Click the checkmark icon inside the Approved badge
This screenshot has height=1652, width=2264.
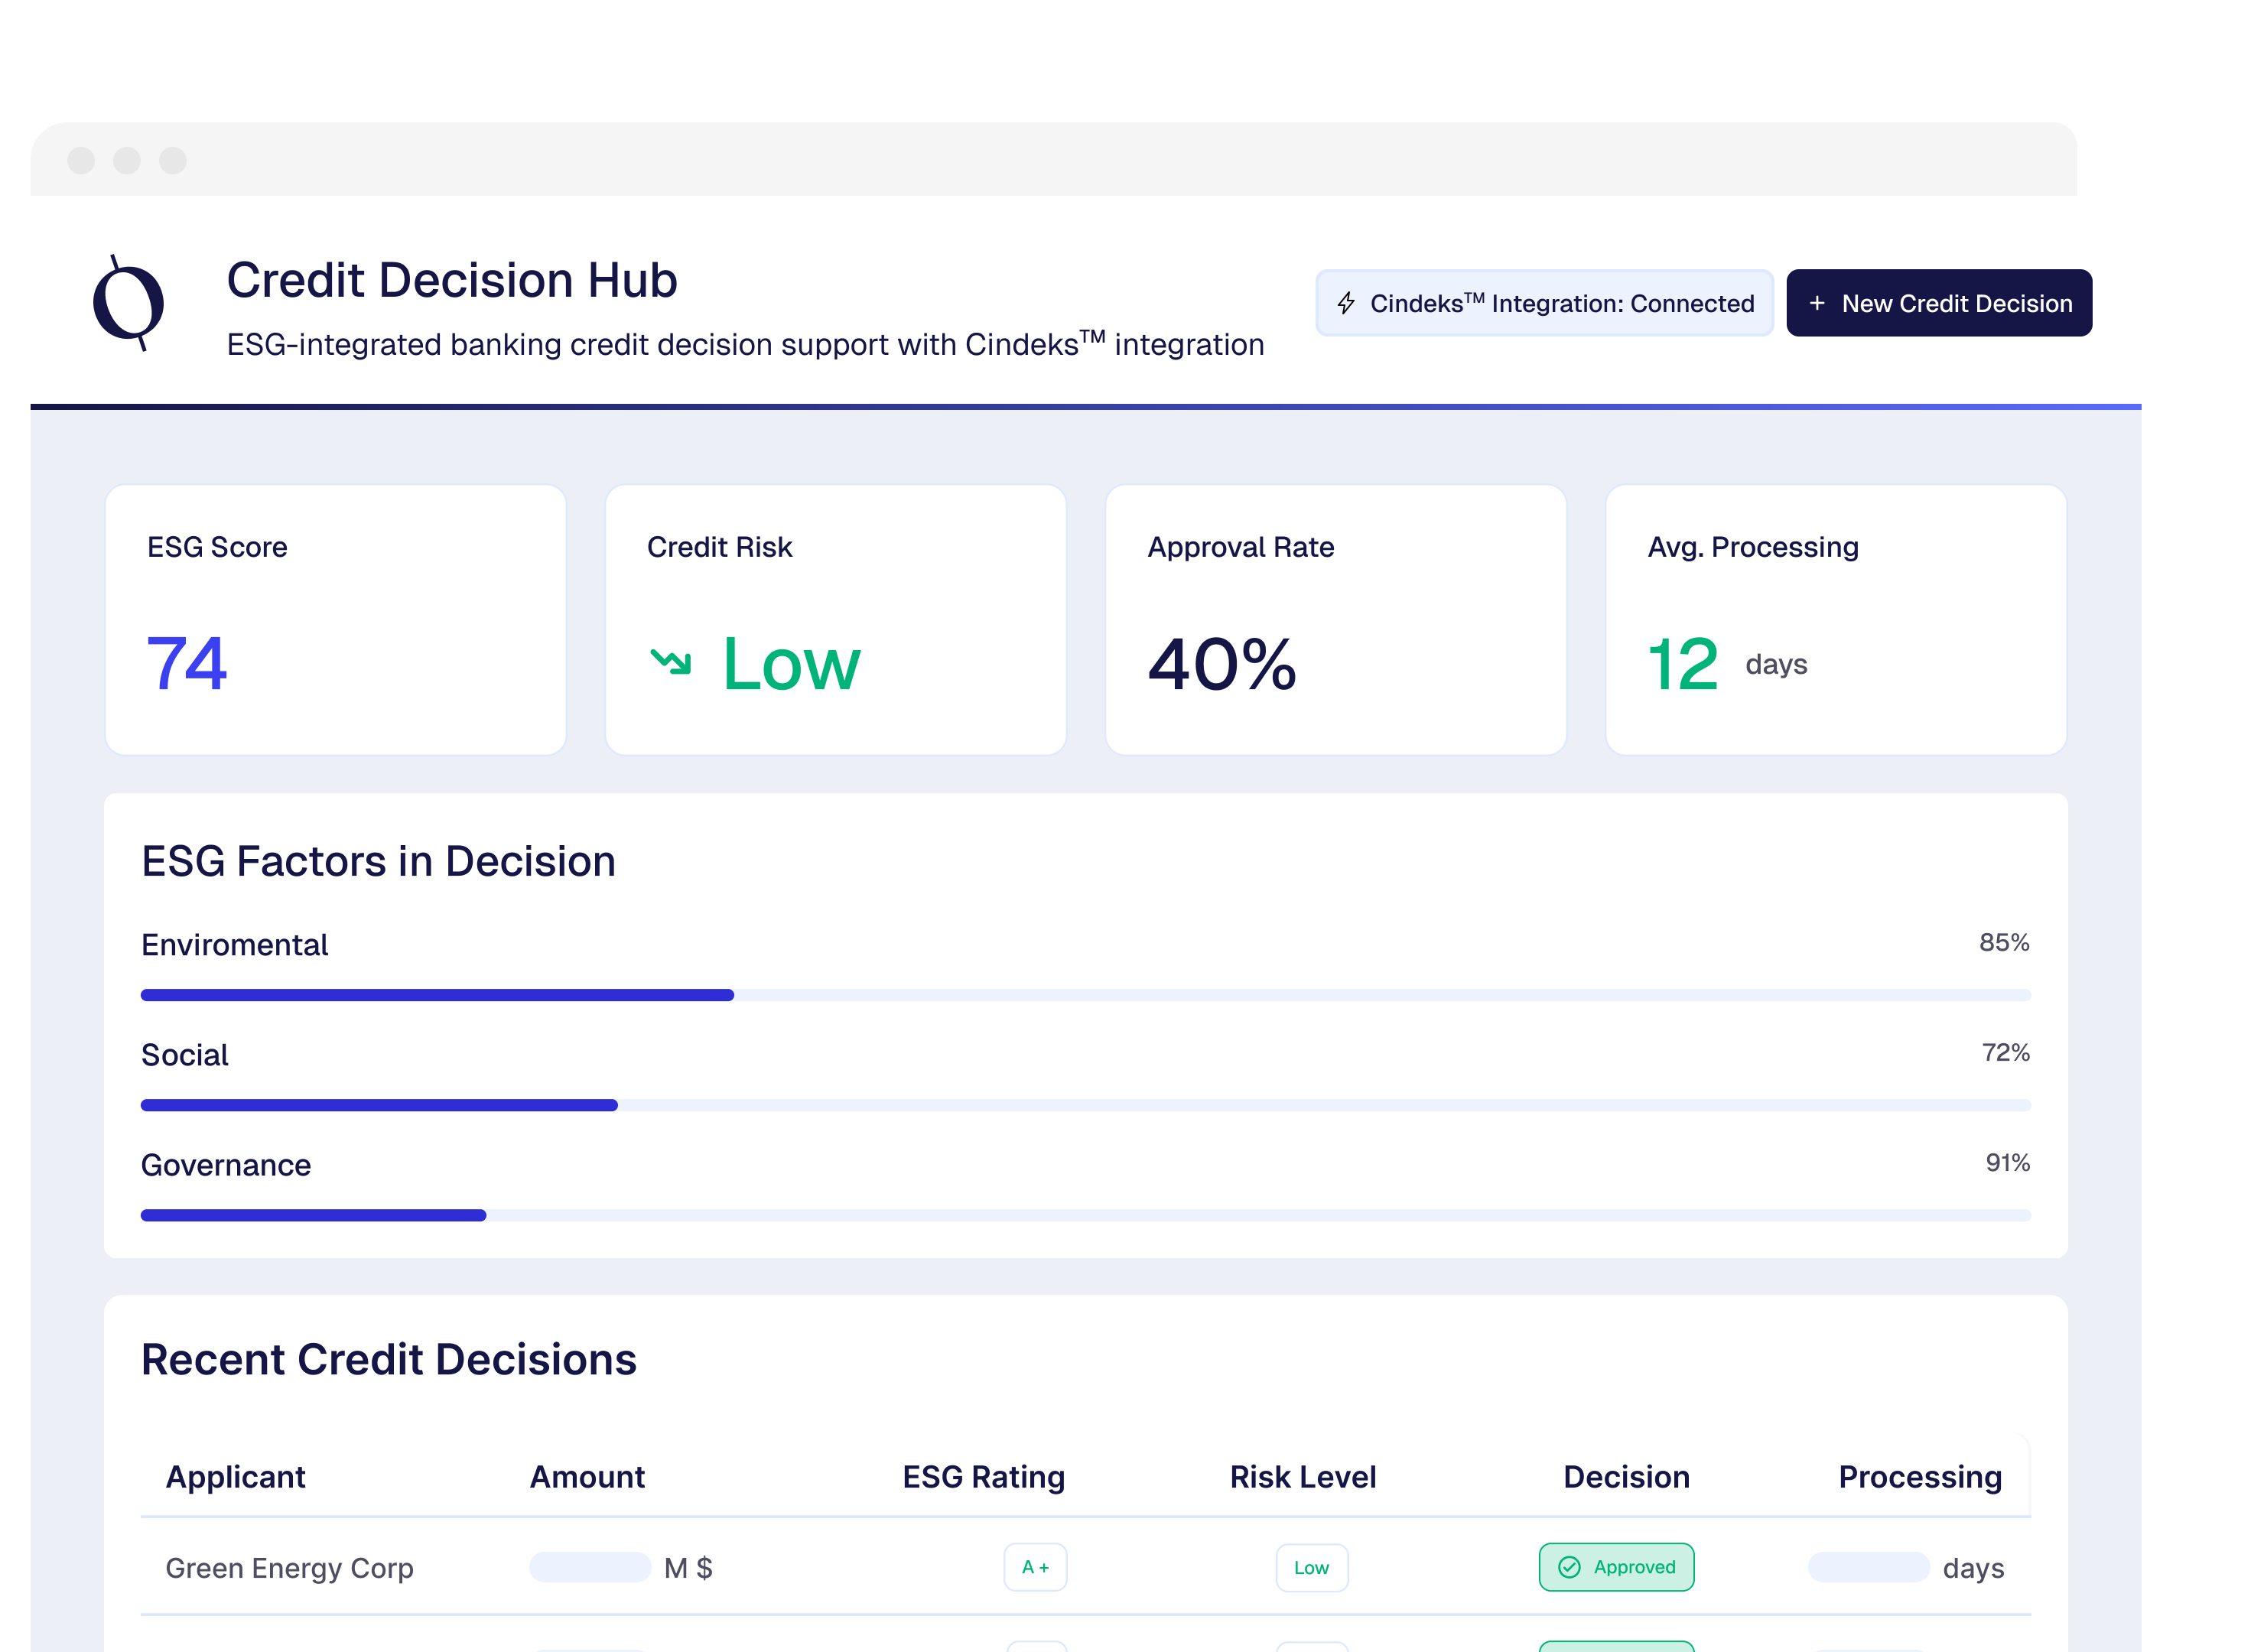(1570, 1567)
